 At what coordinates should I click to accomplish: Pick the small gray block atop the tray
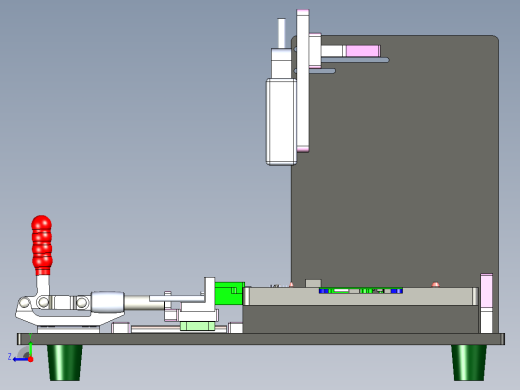point(313,283)
